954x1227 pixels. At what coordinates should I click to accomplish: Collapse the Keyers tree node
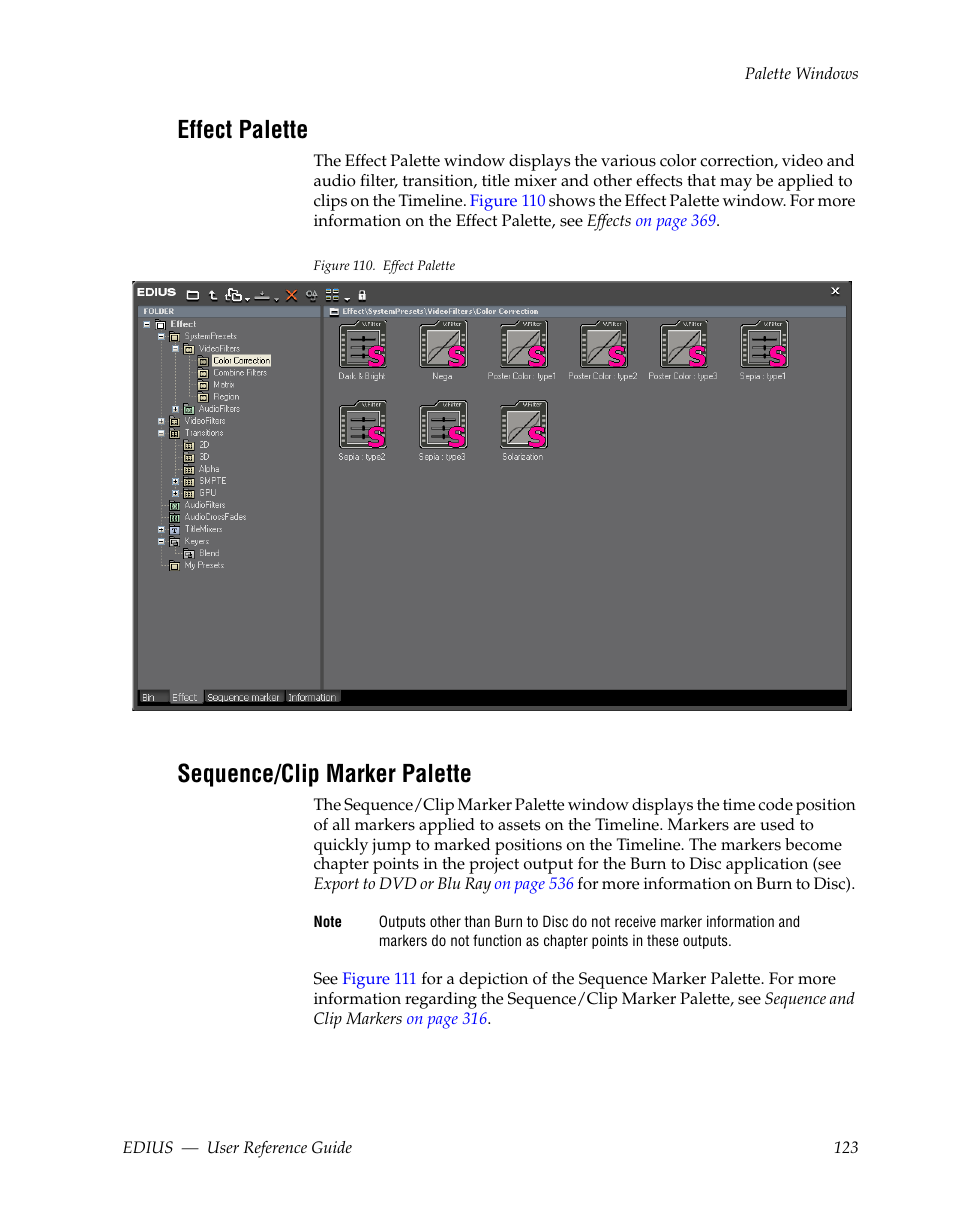coord(161,541)
